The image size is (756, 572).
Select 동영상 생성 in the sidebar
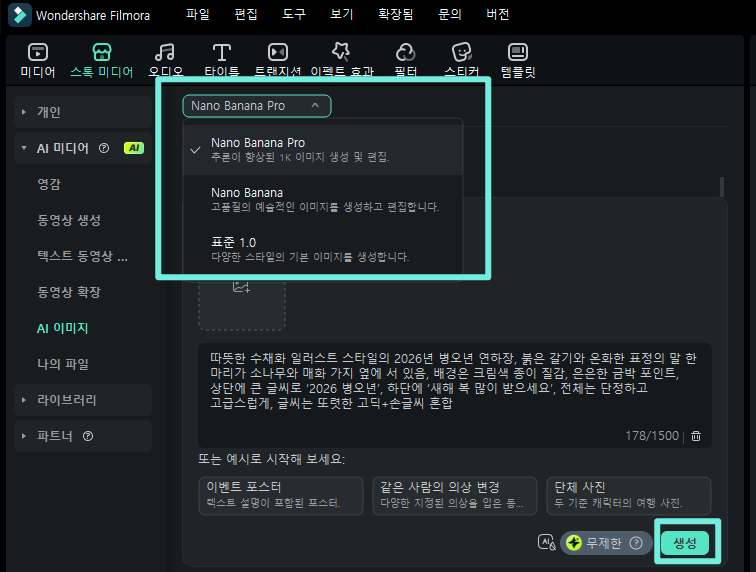[69, 220]
